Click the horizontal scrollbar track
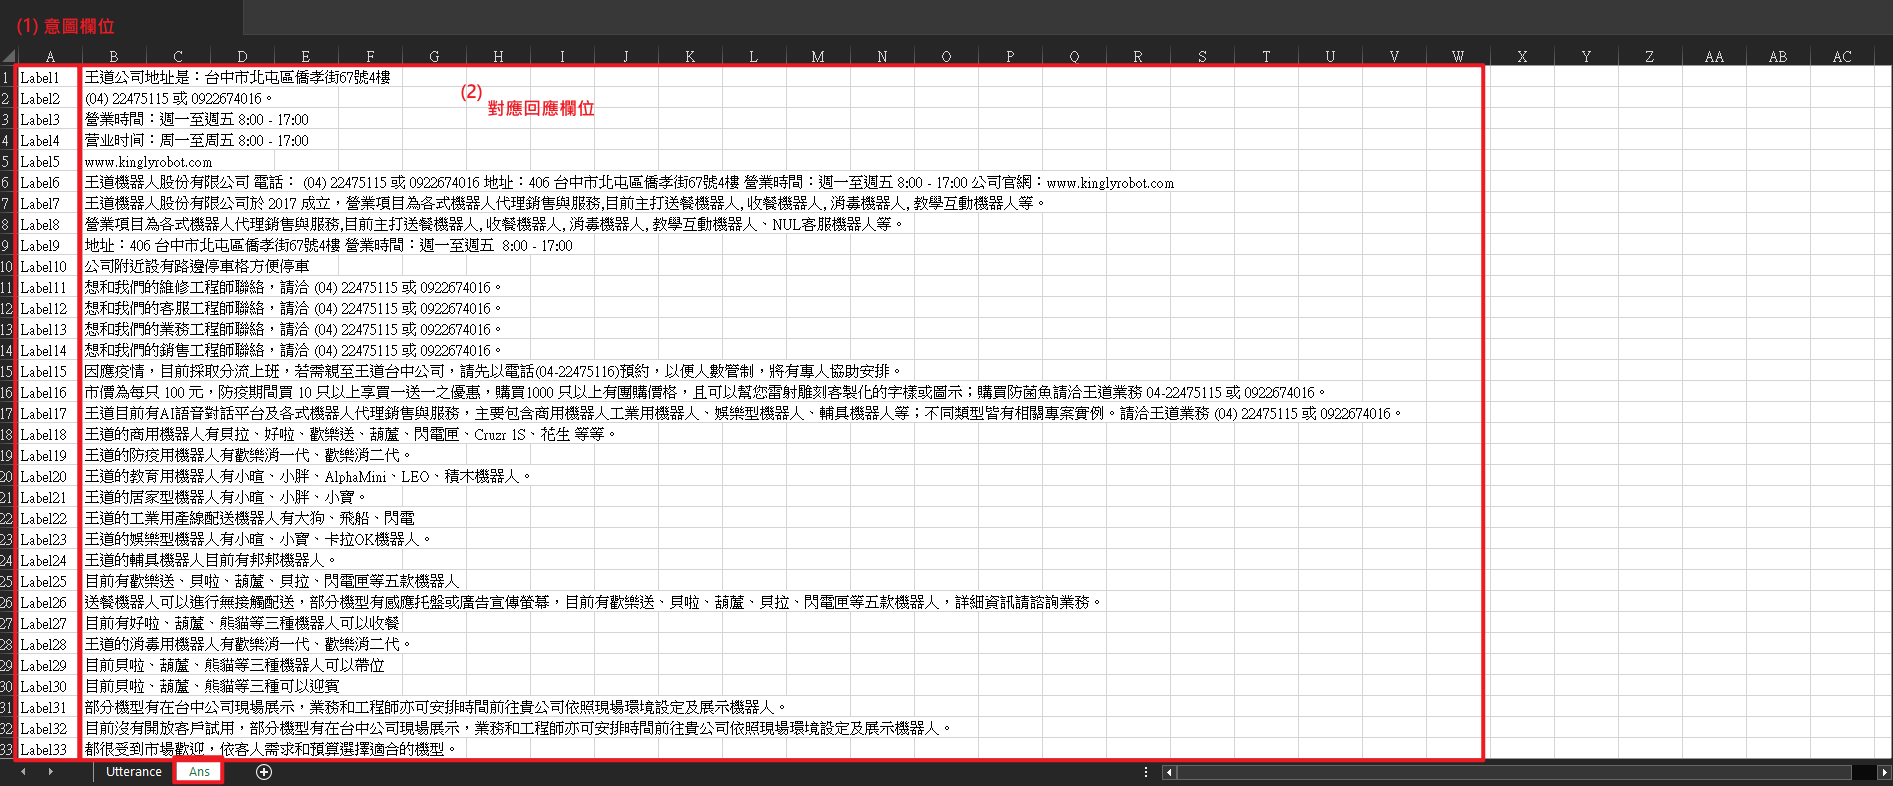1893x786 pixels. pos(1500,772)
